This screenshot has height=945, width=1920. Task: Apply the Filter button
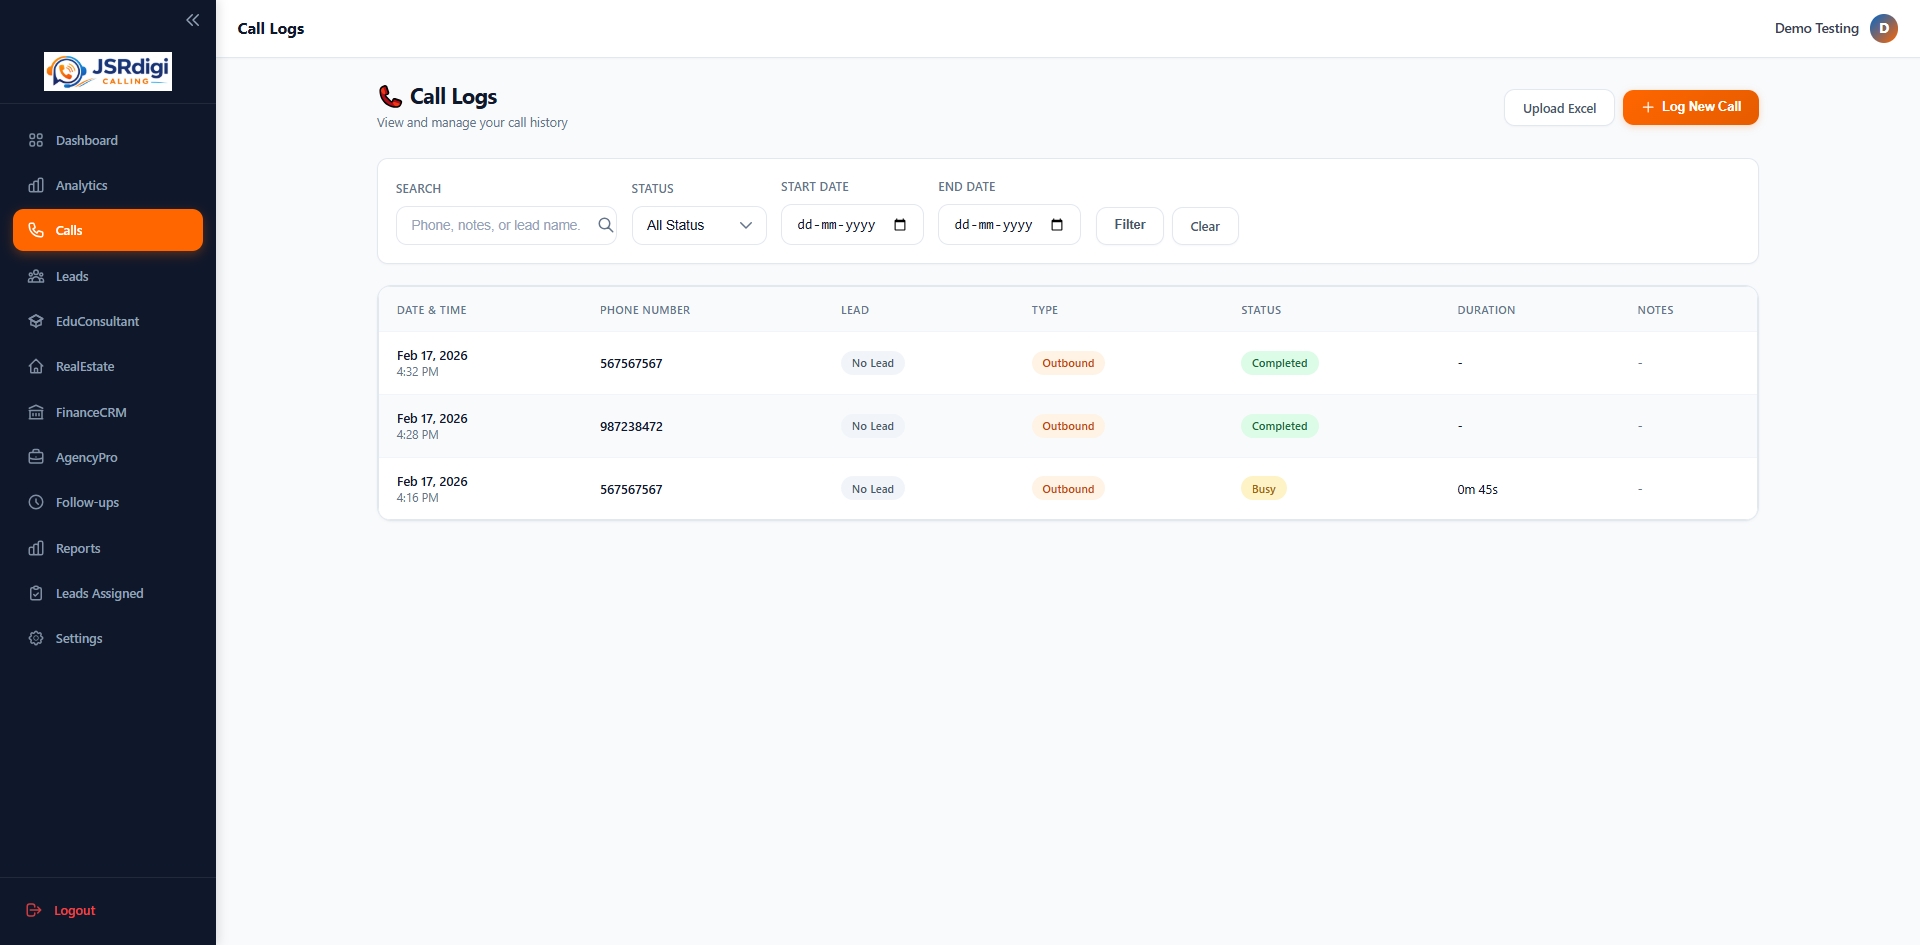coord(1130,225)
